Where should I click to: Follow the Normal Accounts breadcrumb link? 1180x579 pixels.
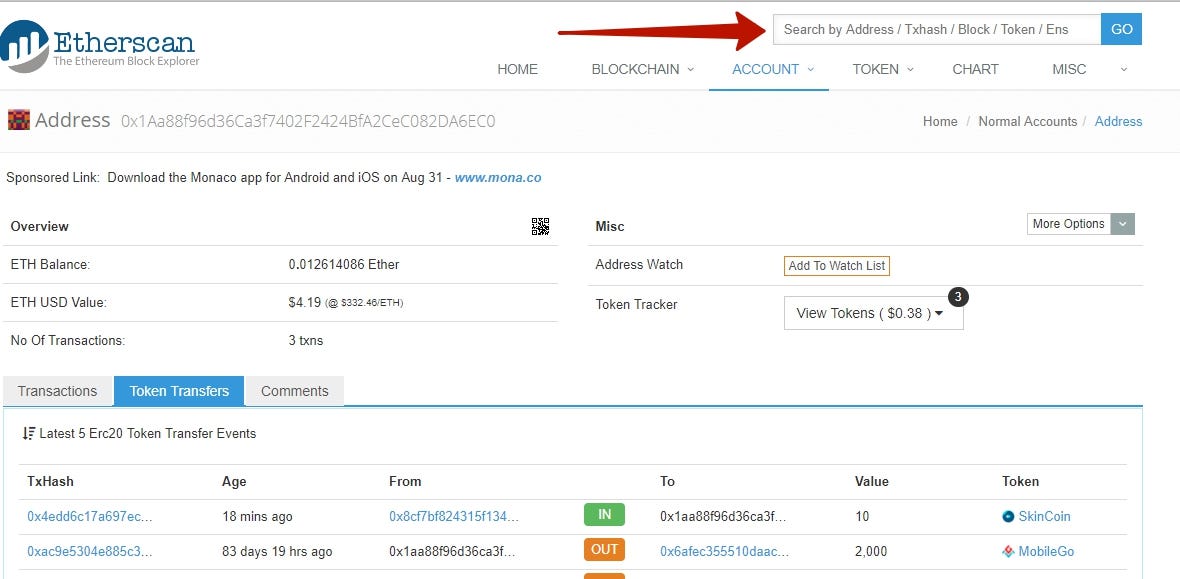[x=1027, y=121]
